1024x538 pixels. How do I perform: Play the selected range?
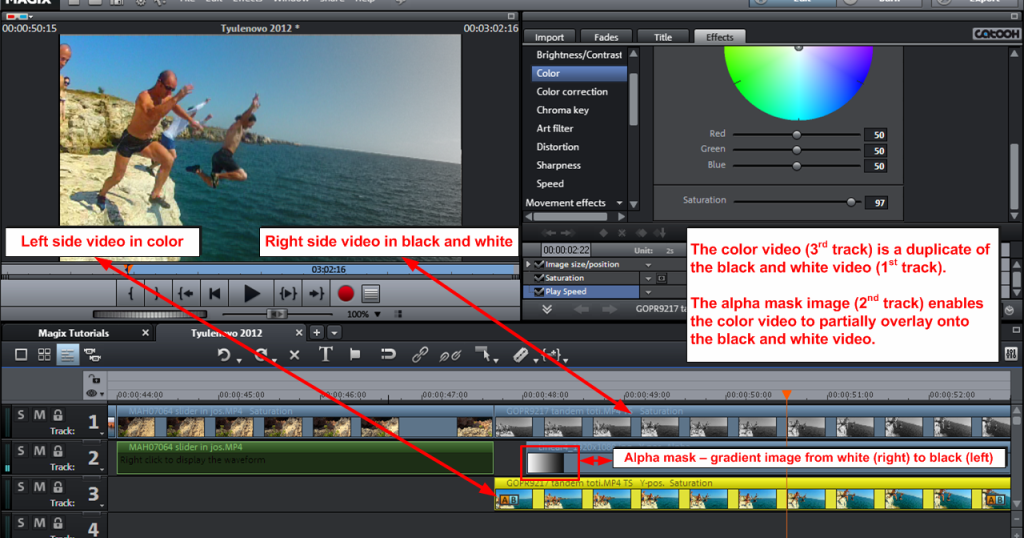[x=288, y=294]
